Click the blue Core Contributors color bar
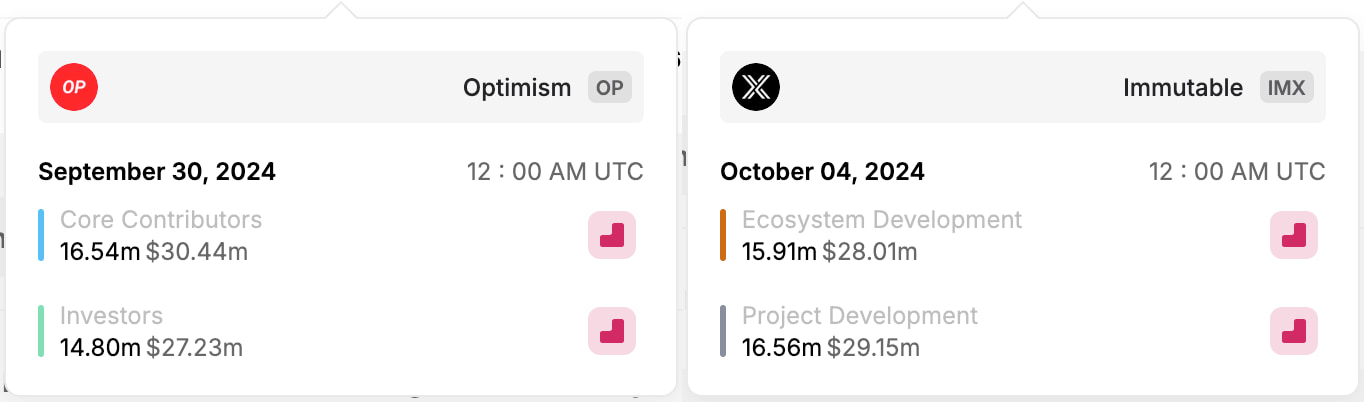The image size is (1364, 402). pyautogui.click(x=41, y=235)
